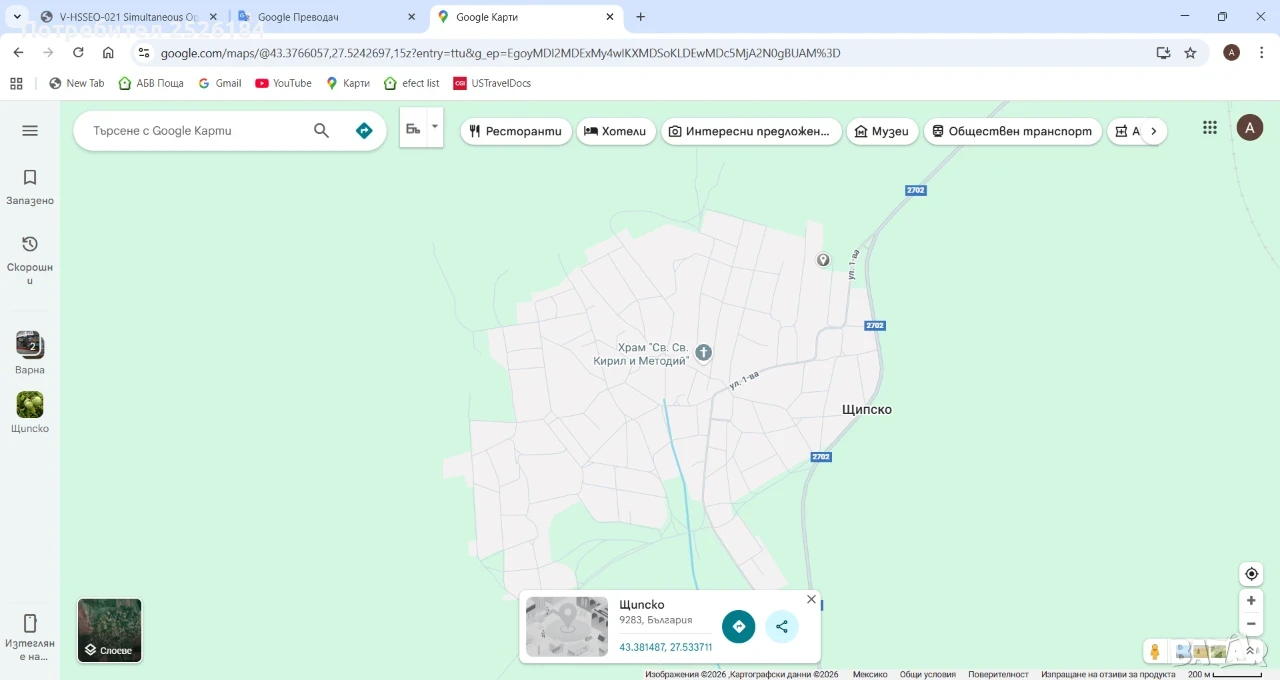Open the tab search dropdown

[17, 17]
